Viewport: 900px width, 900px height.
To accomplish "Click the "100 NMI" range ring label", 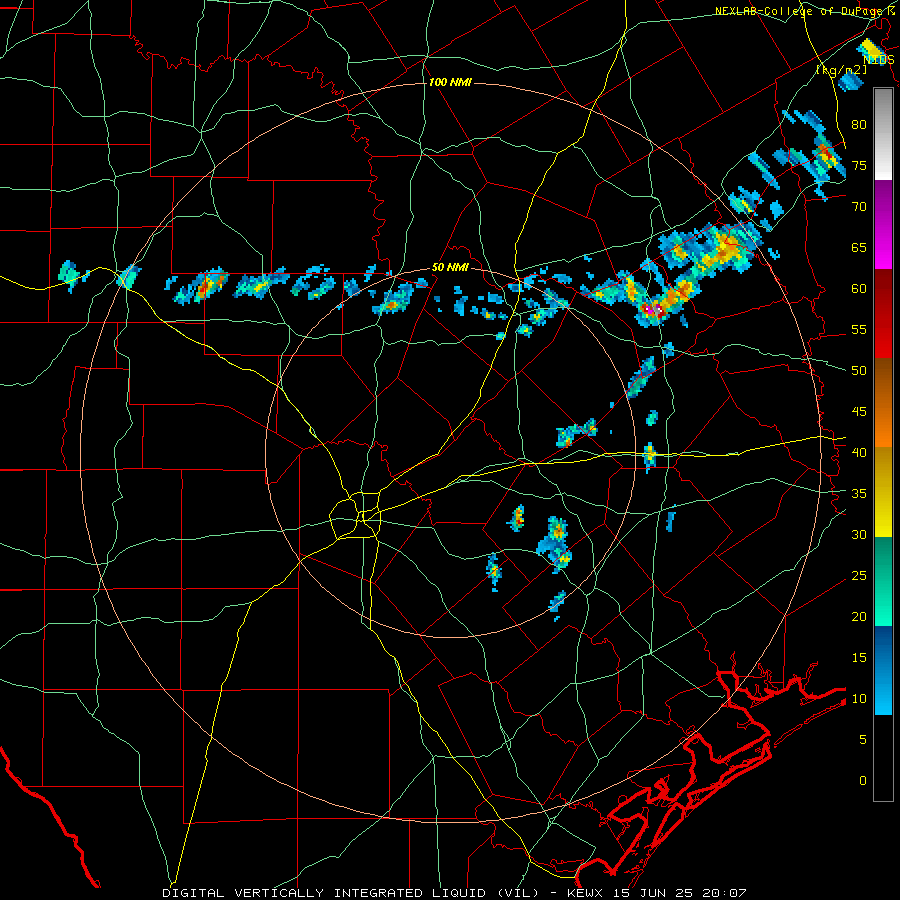I will [450, 83].
